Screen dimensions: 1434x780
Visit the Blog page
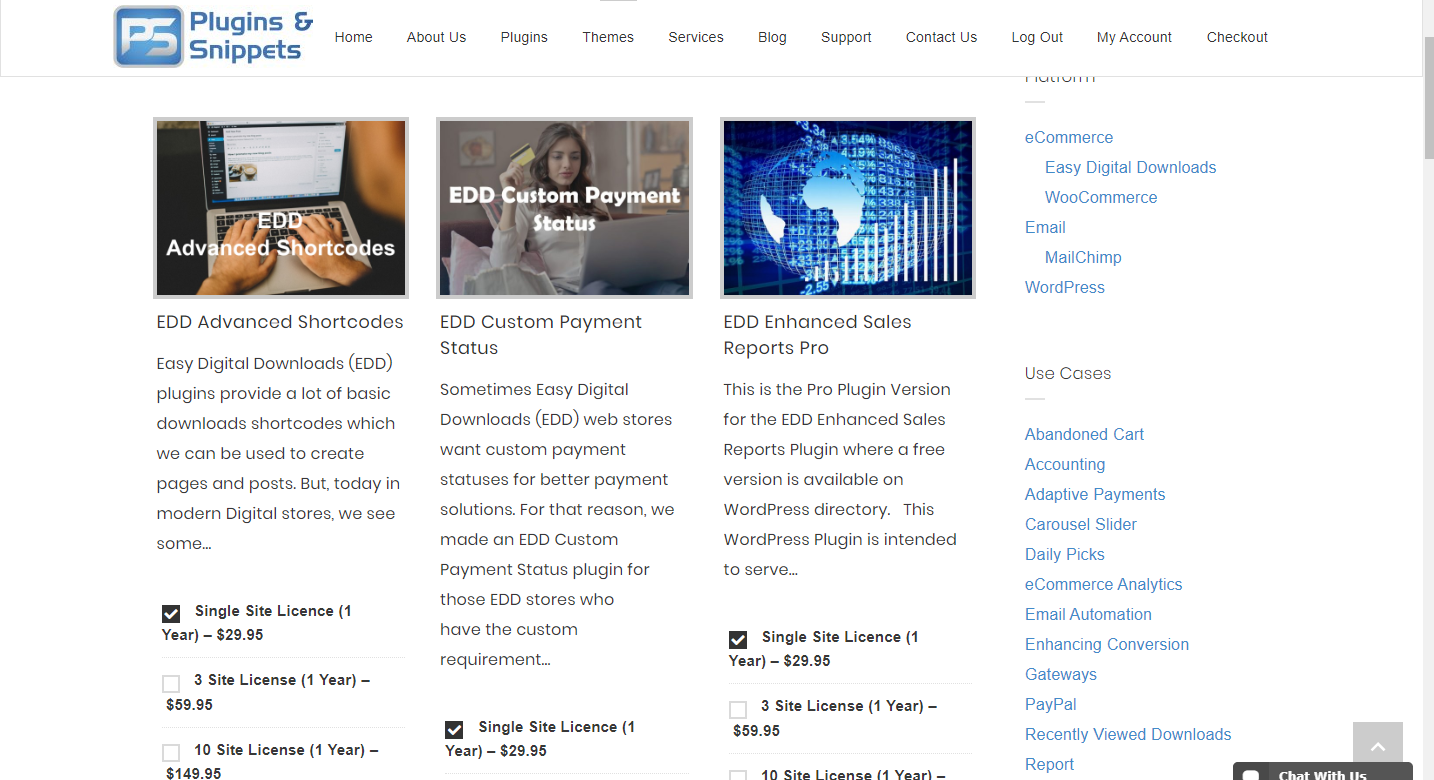click(772, 37)
